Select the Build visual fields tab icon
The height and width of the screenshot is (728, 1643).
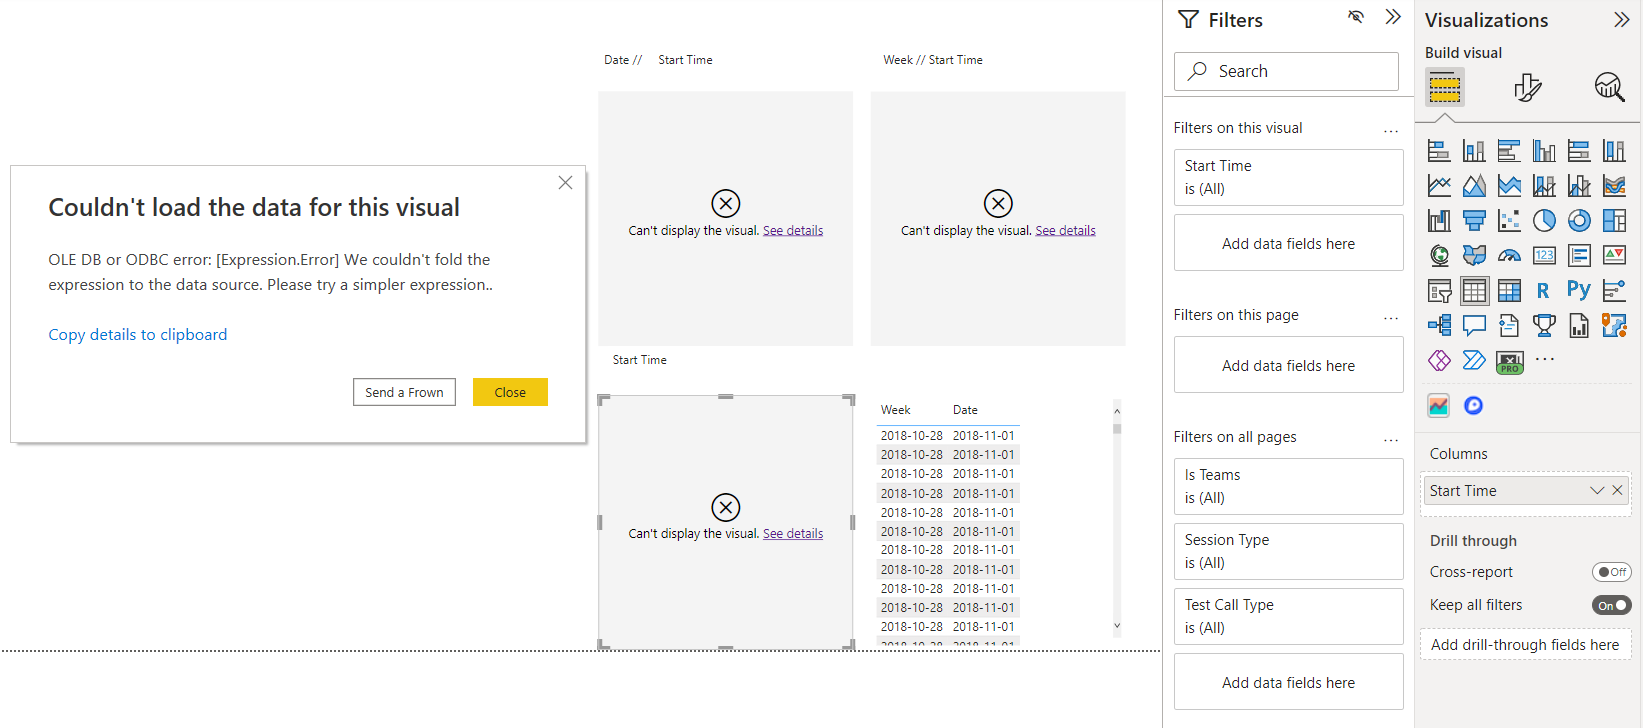click(x=1444, y=88)
